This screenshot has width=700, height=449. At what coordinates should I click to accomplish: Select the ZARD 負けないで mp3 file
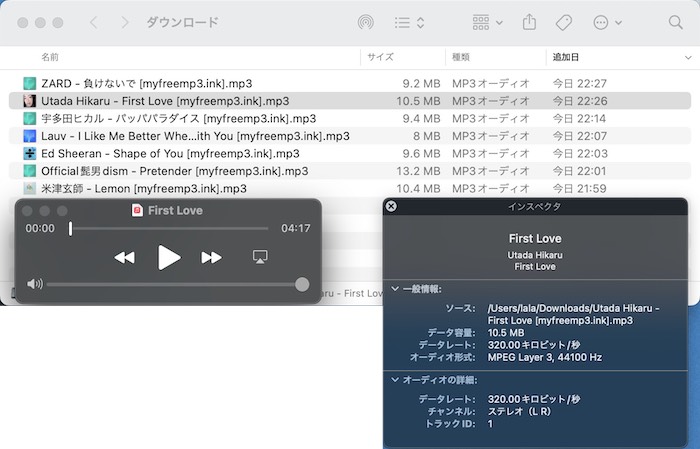[350, 83]
